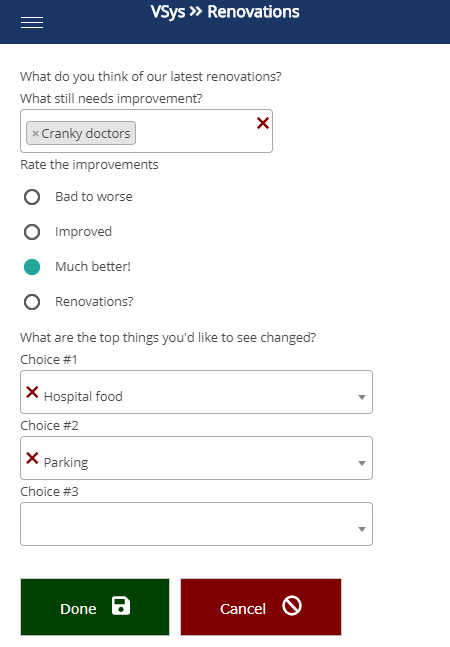Click the Much better! radio button

(32, 267)
